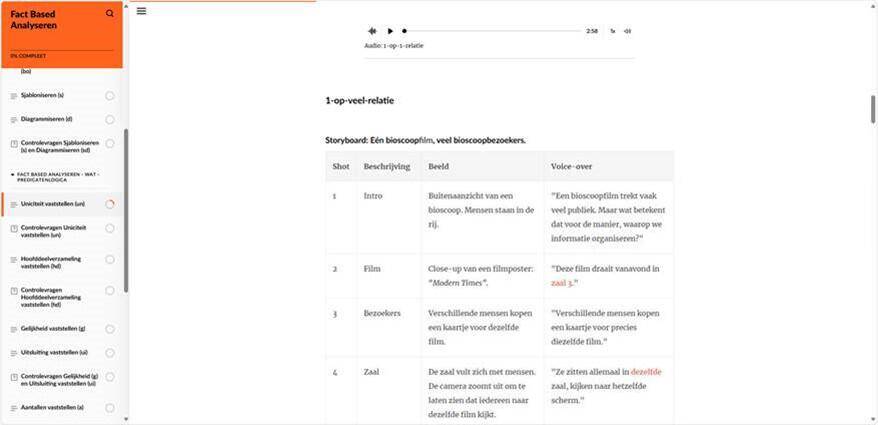Viewport: 878px width, 425px height.
Task: Toggle the hamburger menu icon
Action: (141, 11)
